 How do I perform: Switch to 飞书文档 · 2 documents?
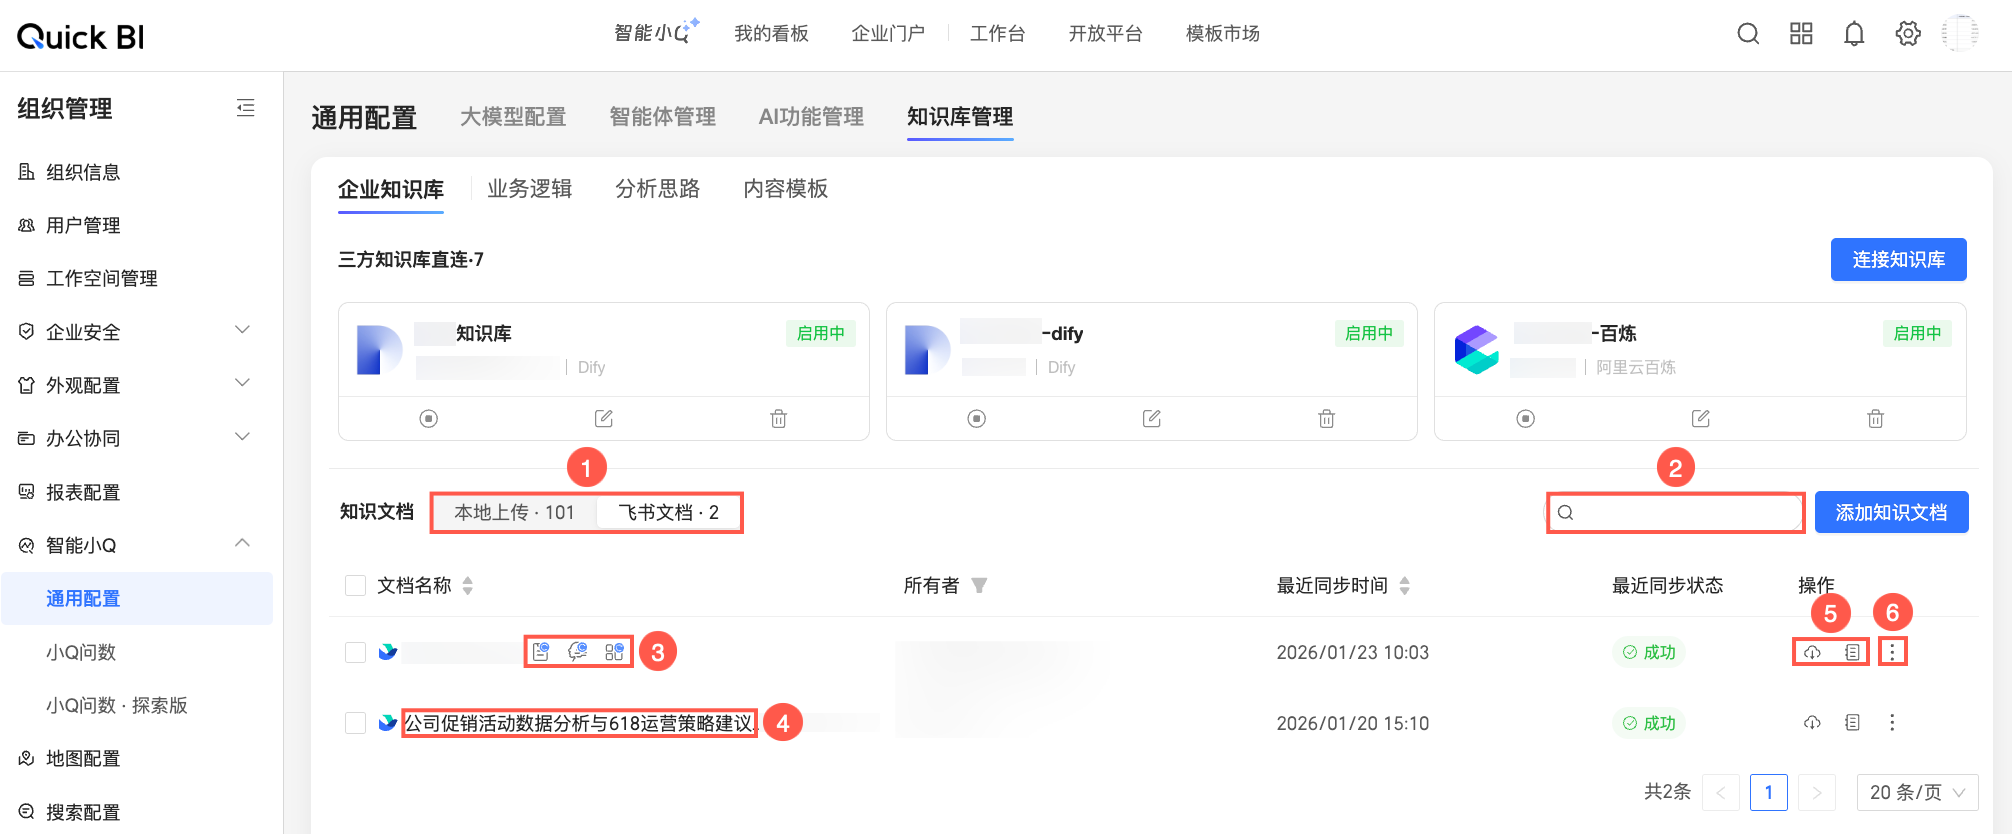click(668, 513)
